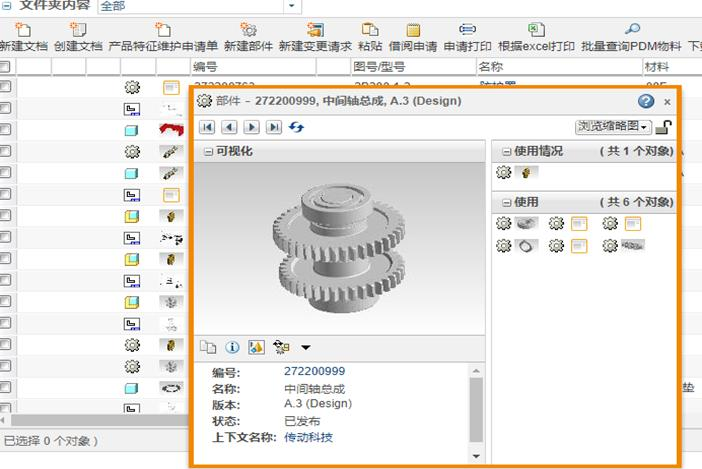Click the 新建部件 gear icon
702x469 pixels.
tap(248, 30)
